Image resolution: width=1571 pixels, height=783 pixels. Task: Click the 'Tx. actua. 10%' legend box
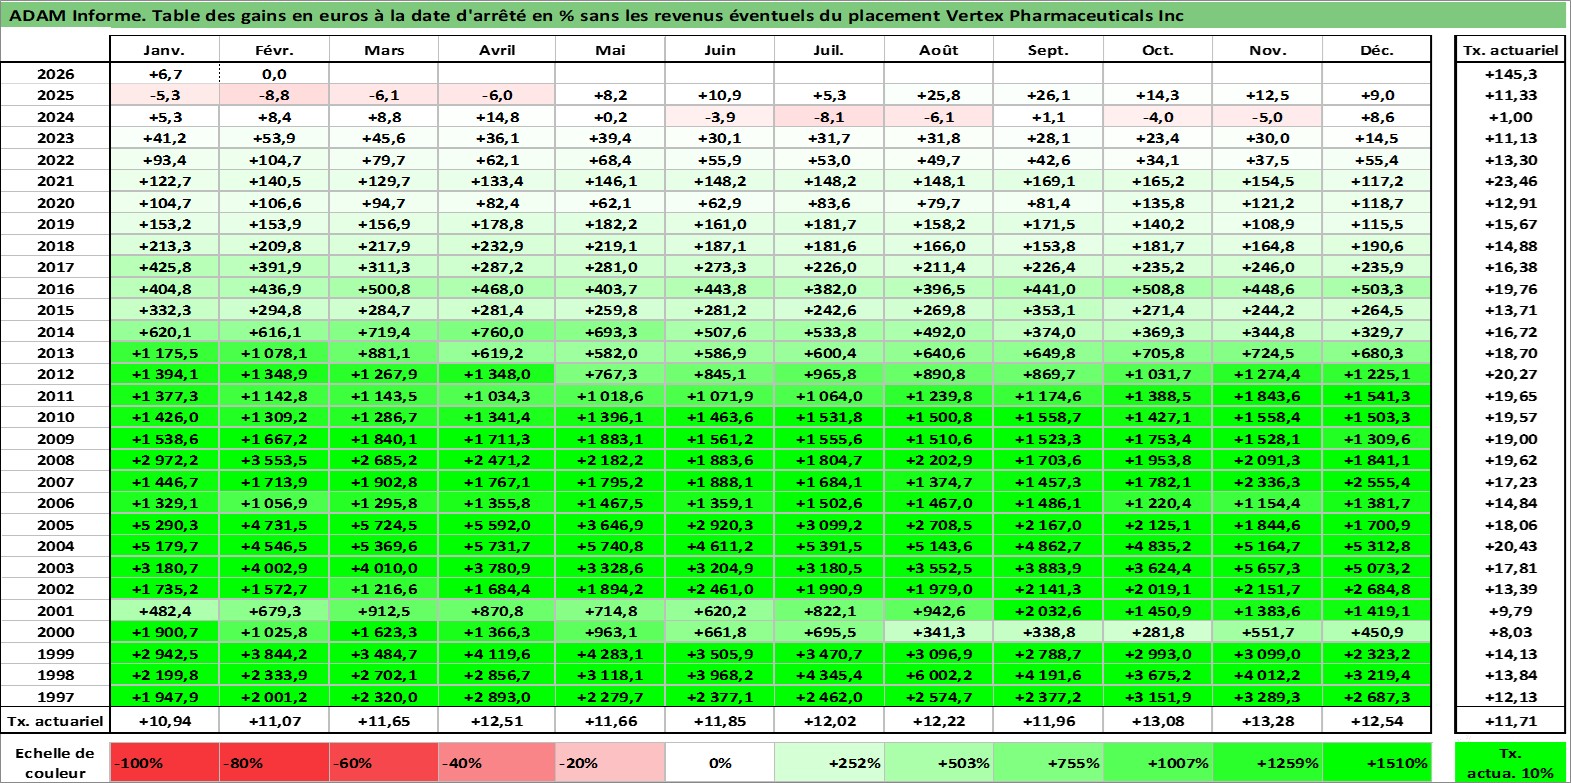(1510, 763)
